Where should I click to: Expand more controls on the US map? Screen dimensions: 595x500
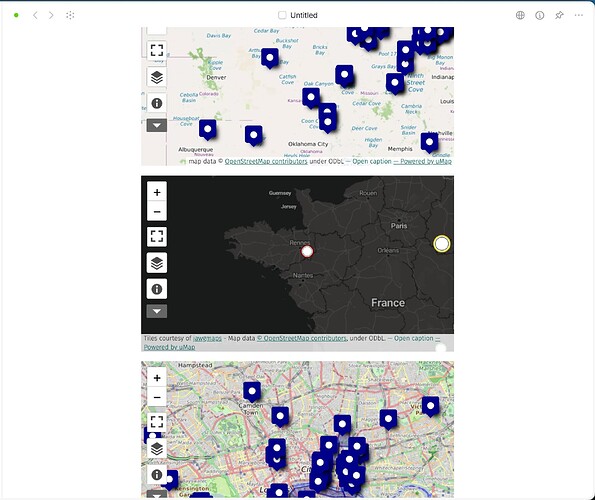coord(157,125)
